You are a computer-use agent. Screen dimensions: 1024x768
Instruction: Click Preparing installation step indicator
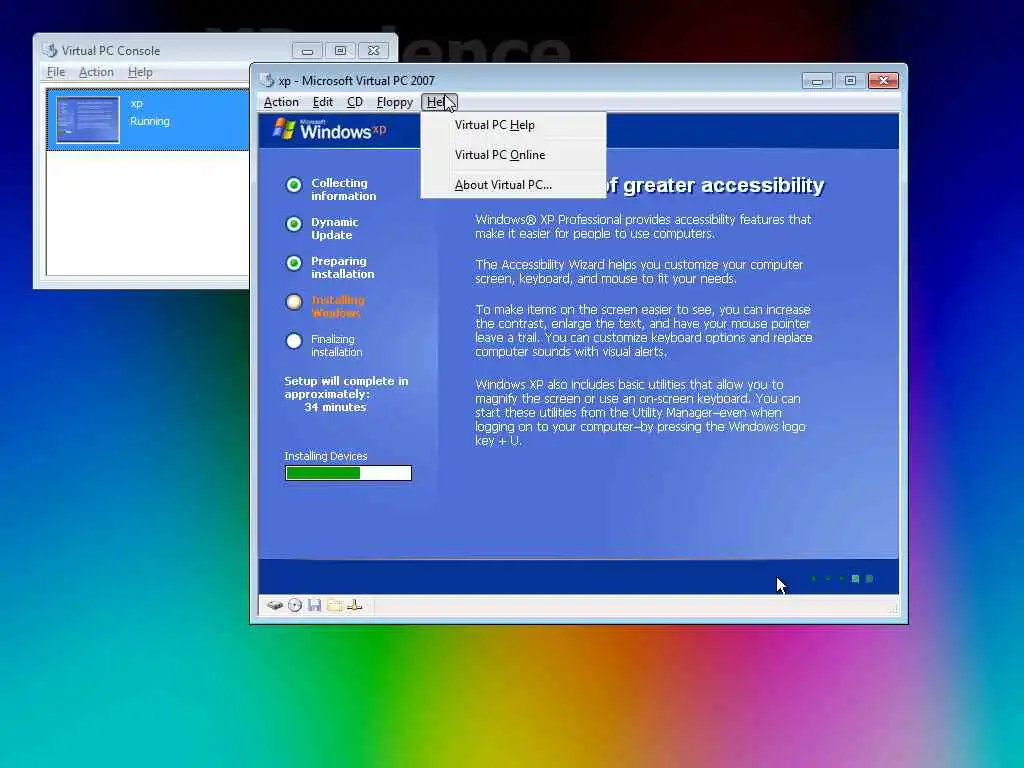point(294,263)
